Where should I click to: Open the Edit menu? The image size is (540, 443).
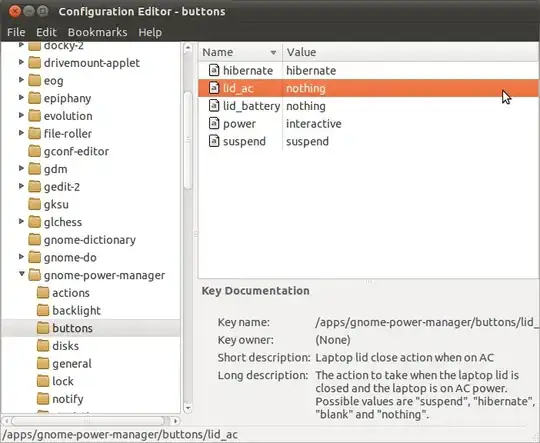(46, 32)
